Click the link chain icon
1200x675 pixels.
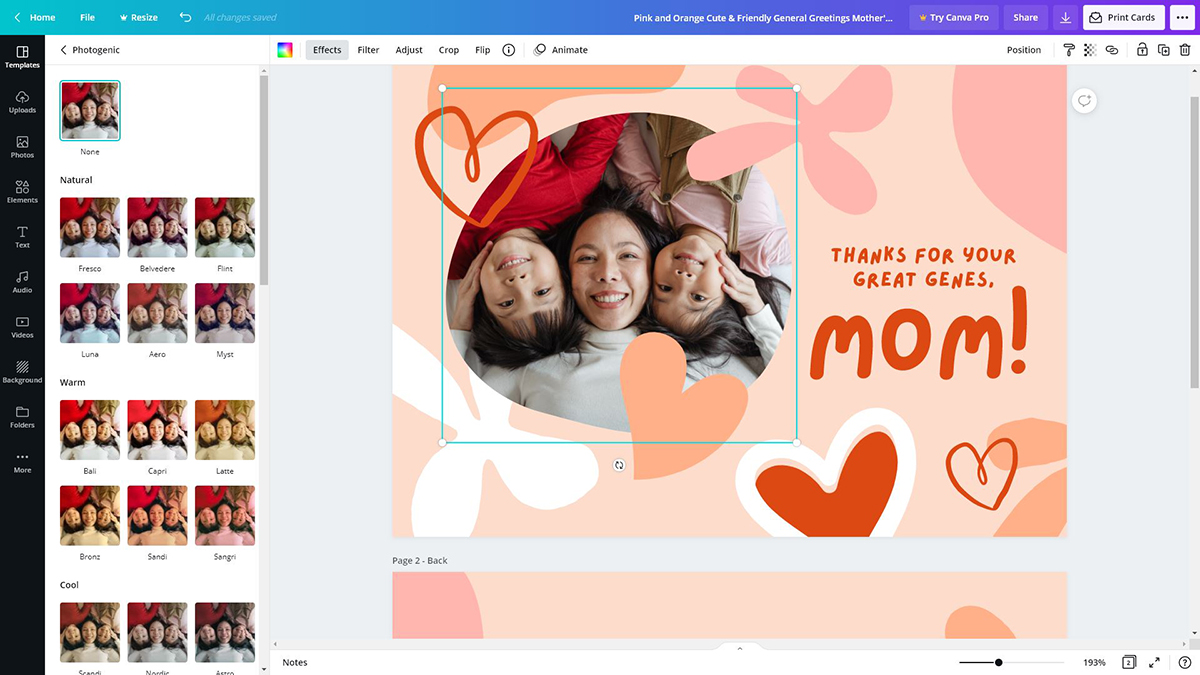tap(1111, 50)
